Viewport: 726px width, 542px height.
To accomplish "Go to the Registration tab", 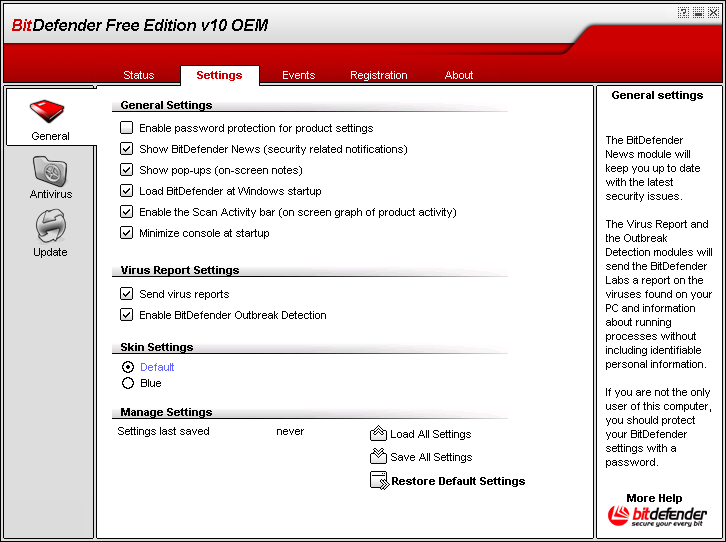I will pos(379,75).
